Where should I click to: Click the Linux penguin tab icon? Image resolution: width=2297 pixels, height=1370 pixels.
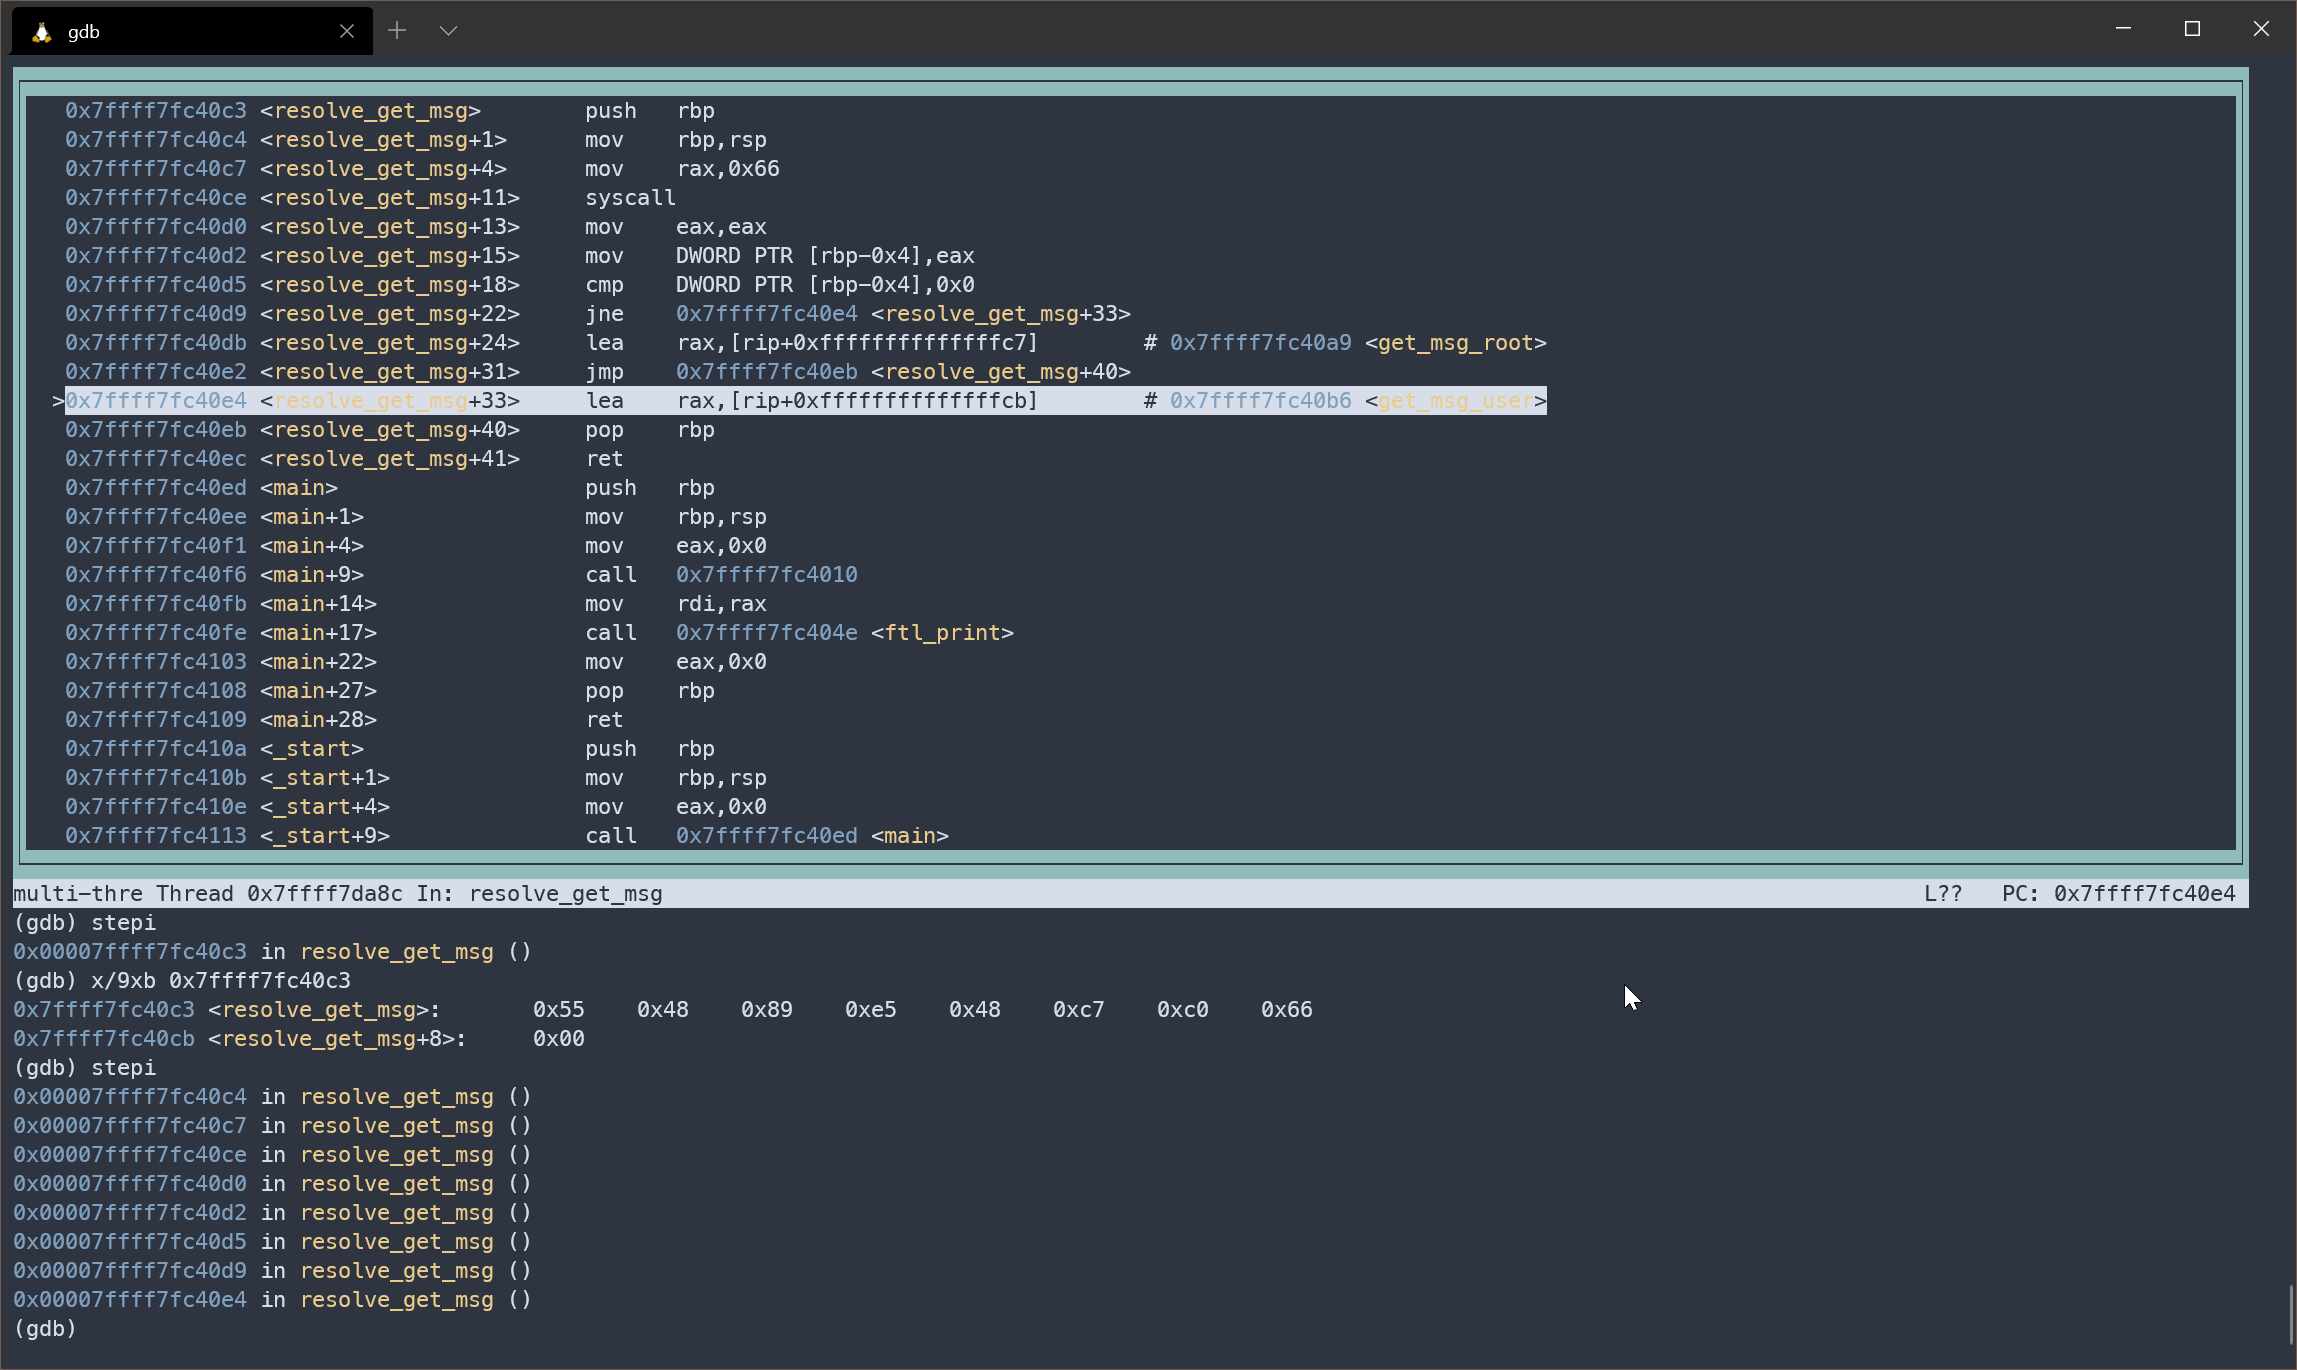point(41,32)
